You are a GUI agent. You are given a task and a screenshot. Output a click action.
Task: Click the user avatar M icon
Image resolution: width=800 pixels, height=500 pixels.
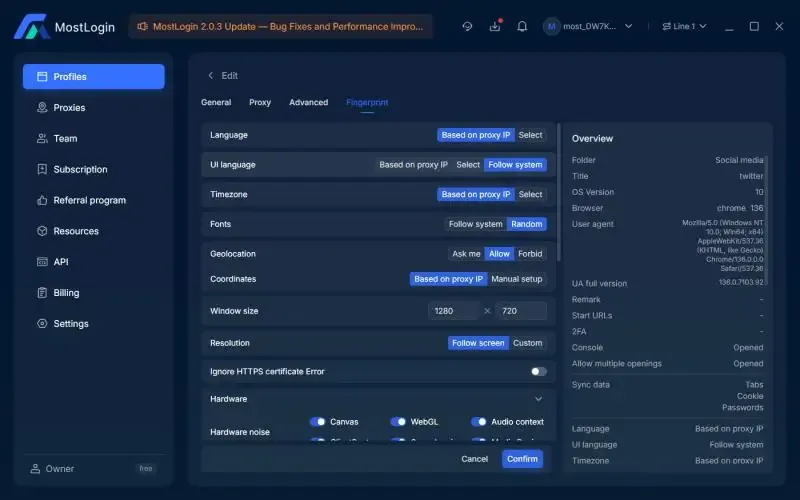tap(552, 27)
